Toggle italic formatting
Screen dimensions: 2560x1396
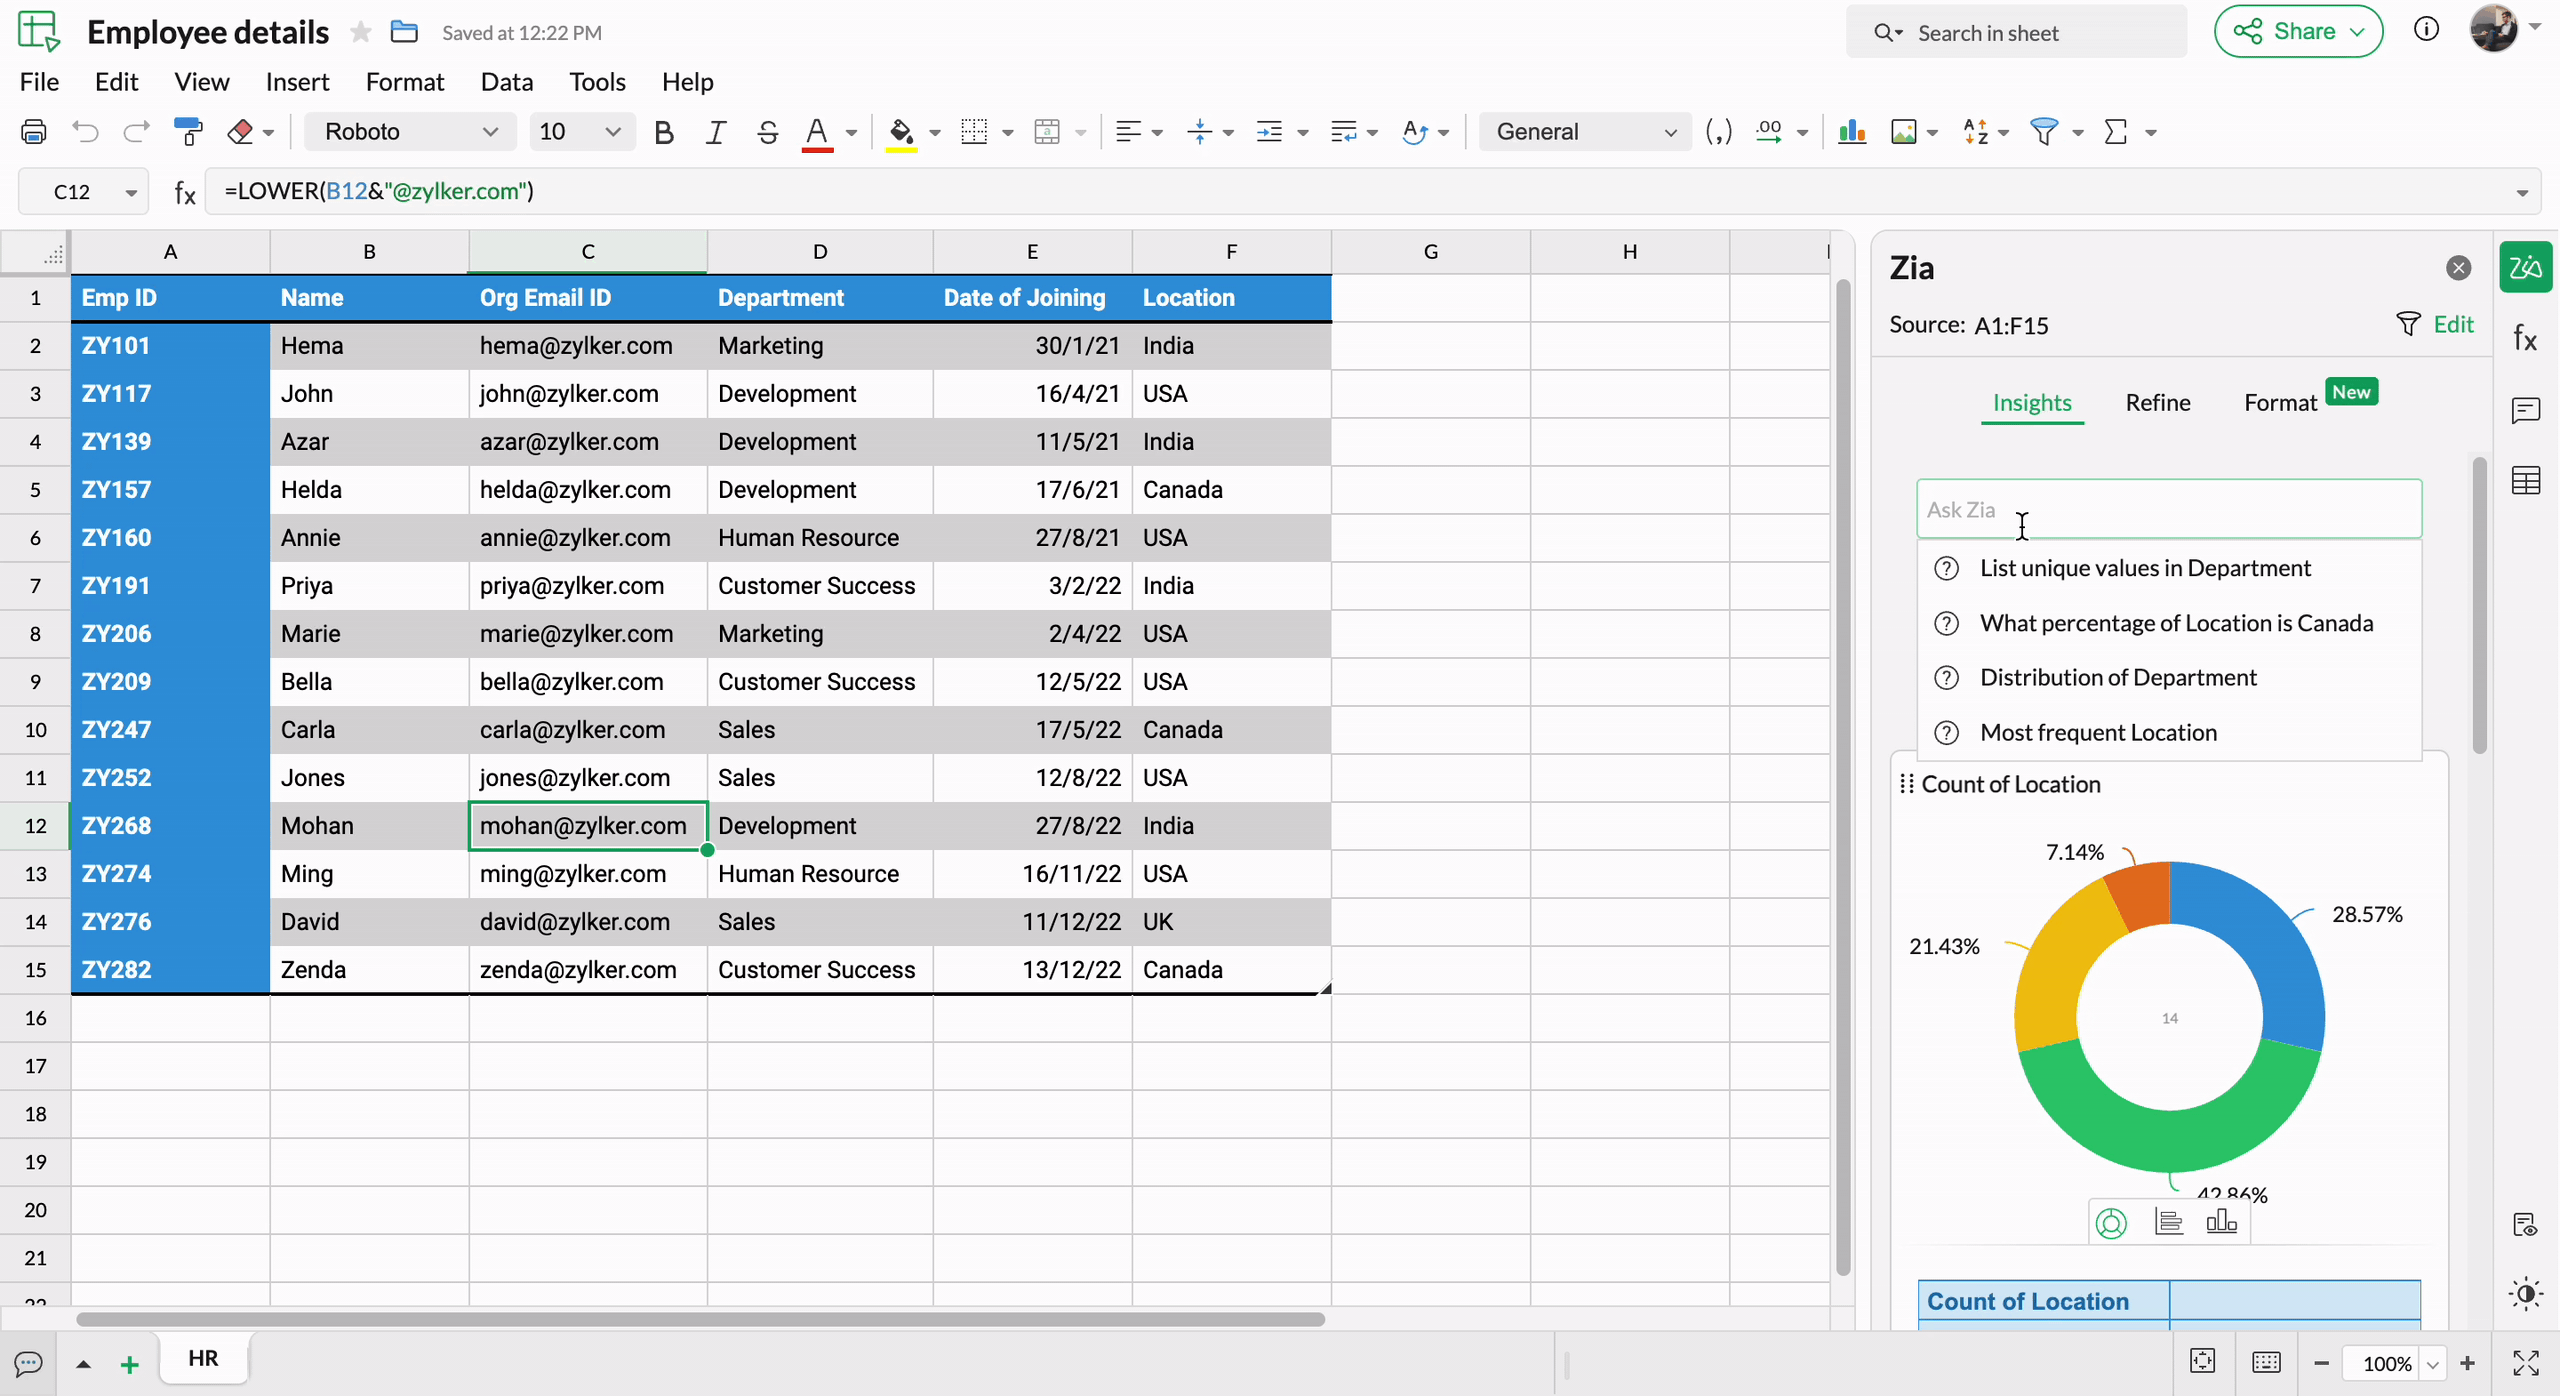pos(715,132)
